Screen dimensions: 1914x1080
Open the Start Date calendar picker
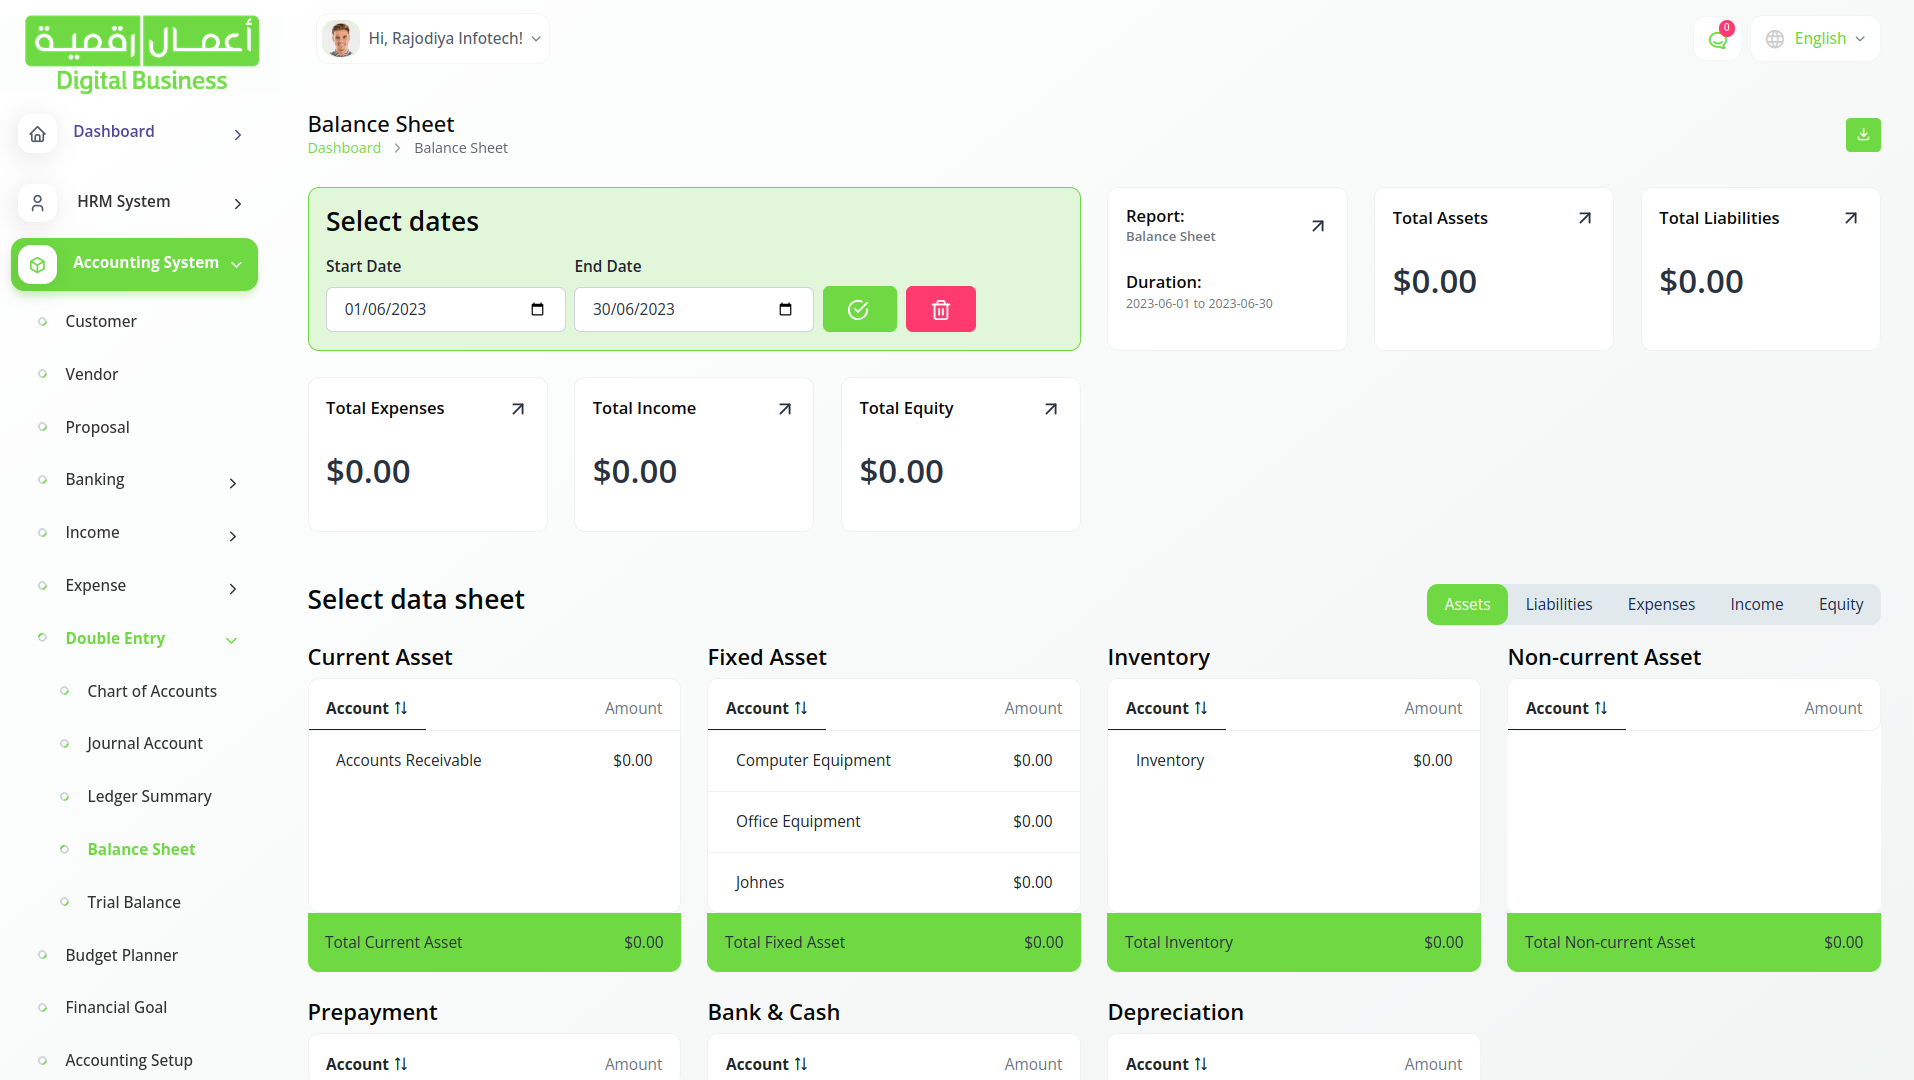point(537,310)
